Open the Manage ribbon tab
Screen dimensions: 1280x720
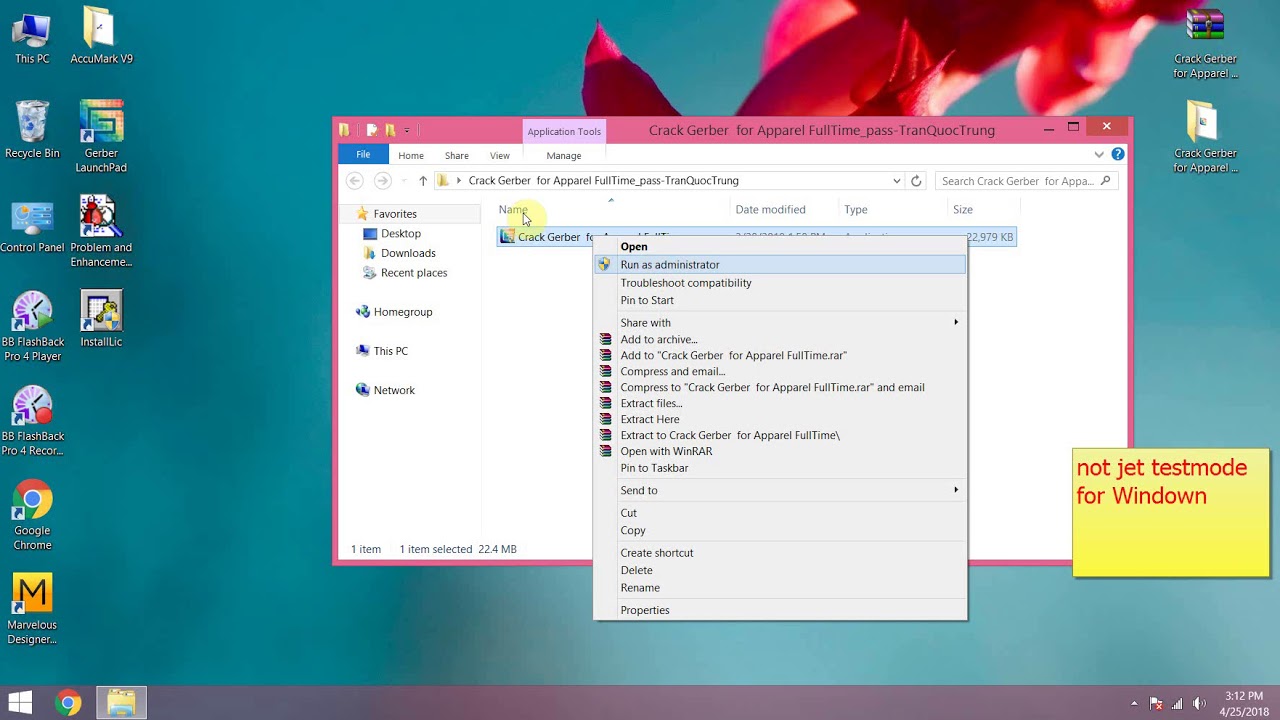(564, 155)
